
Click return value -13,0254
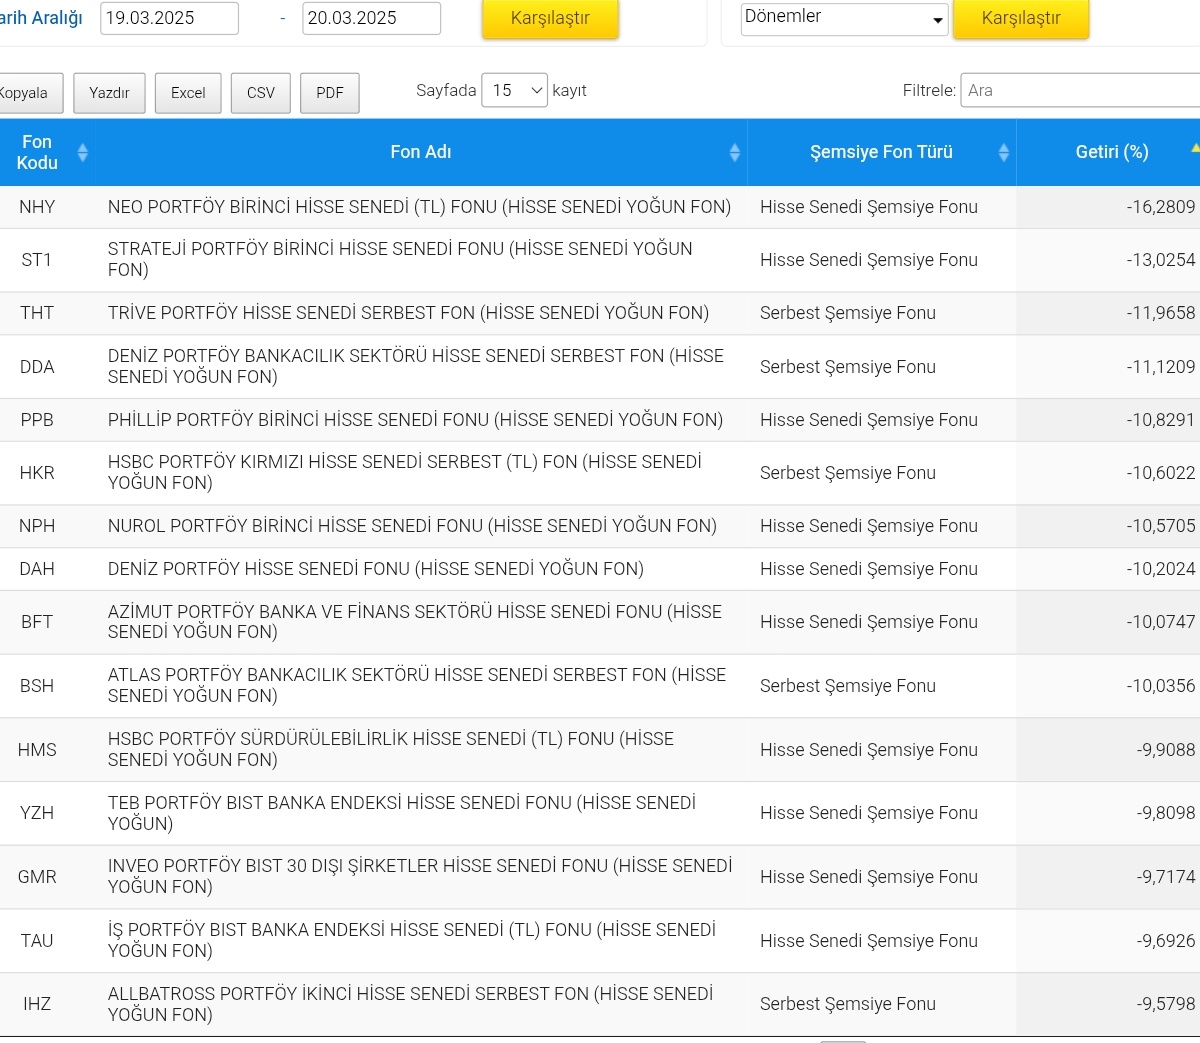(x=1160, y=260)
